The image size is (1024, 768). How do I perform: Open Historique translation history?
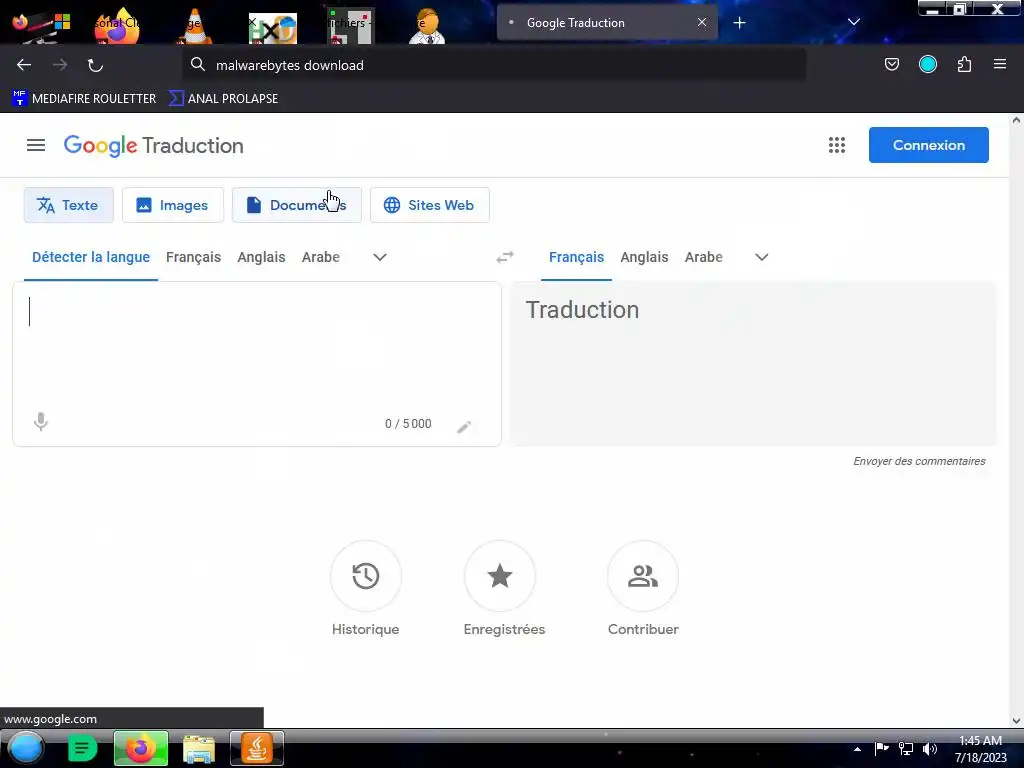coord(366,576)
